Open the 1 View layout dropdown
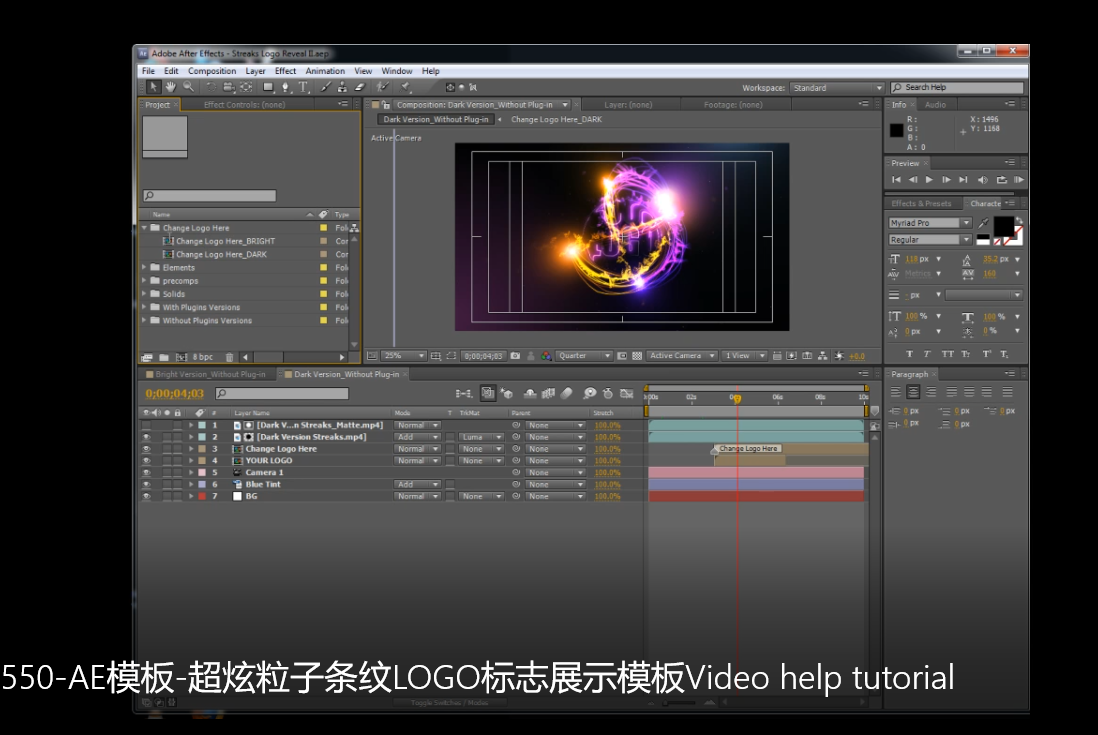Image resolution: width=1098 pixels, height=735 pixels. click(x=745, y=356)
